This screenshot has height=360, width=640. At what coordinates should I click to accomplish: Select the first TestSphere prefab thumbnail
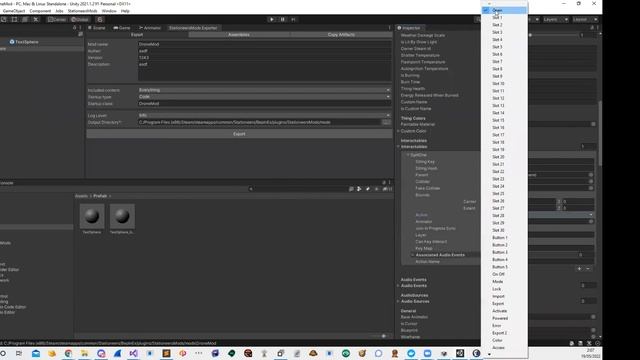(x=92, y=216)
